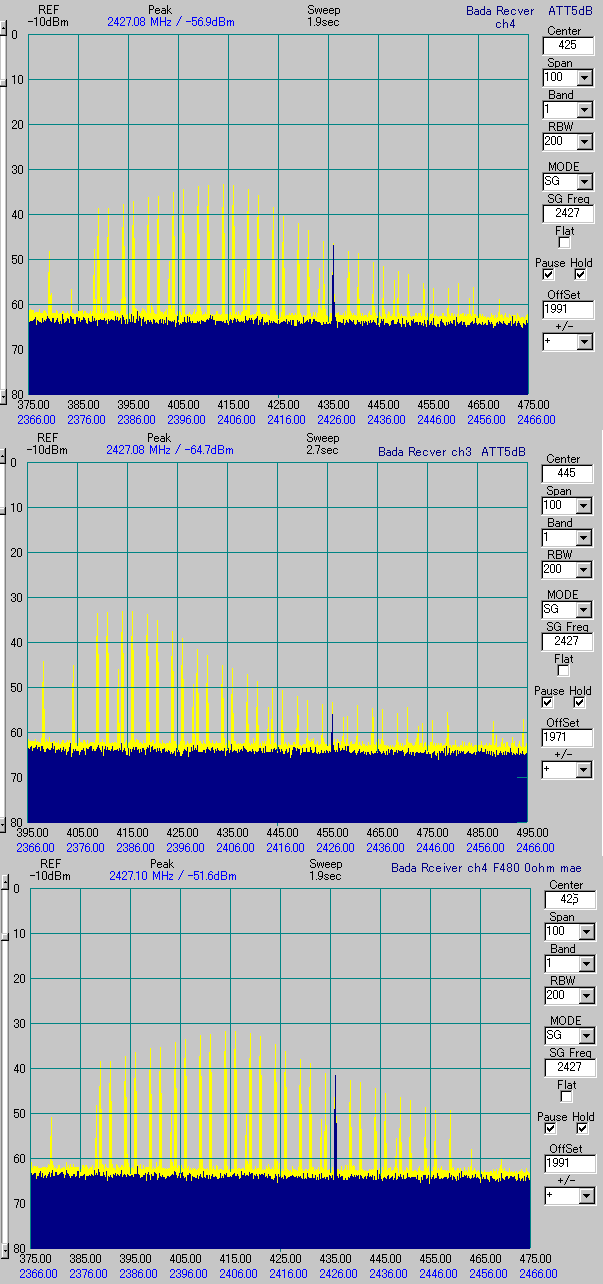The image size is (603, 1284).
Task: Uncheck Hold in the bottom F480 panel
Action: click(582, 1128)
